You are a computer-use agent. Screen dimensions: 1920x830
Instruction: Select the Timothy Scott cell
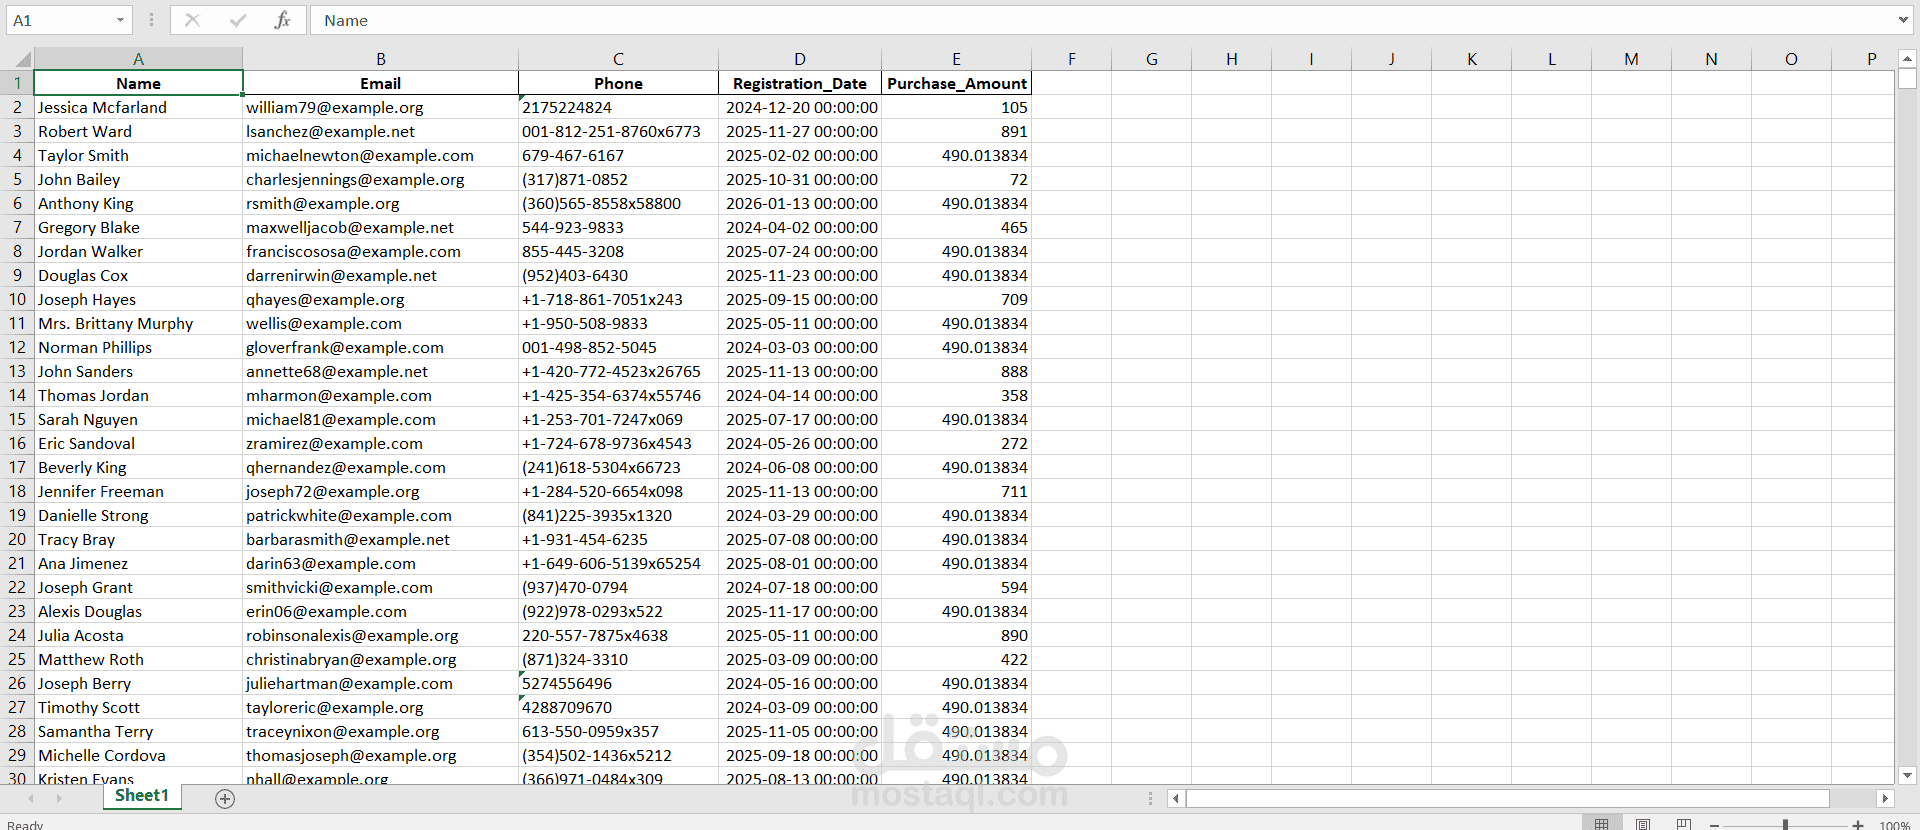(x=138, y=707)
